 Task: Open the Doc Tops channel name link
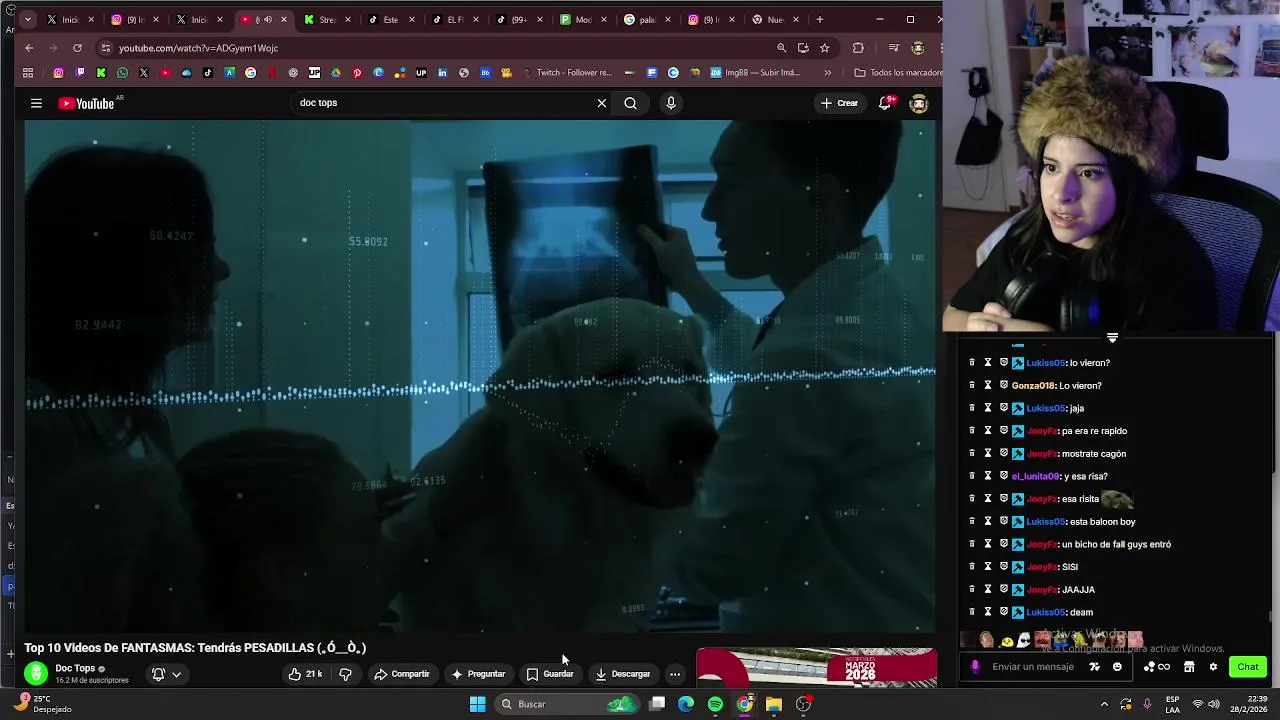point(75,668)
